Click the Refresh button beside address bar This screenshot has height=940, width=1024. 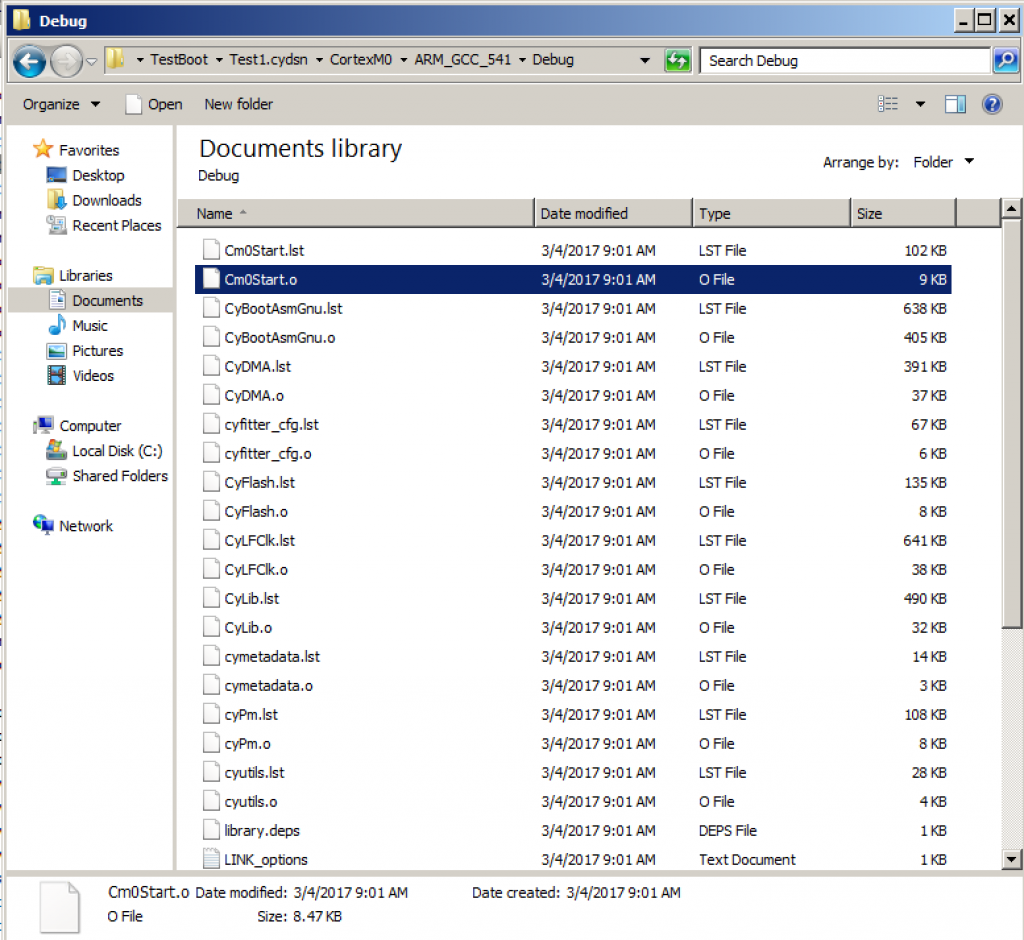coord(677,61)
